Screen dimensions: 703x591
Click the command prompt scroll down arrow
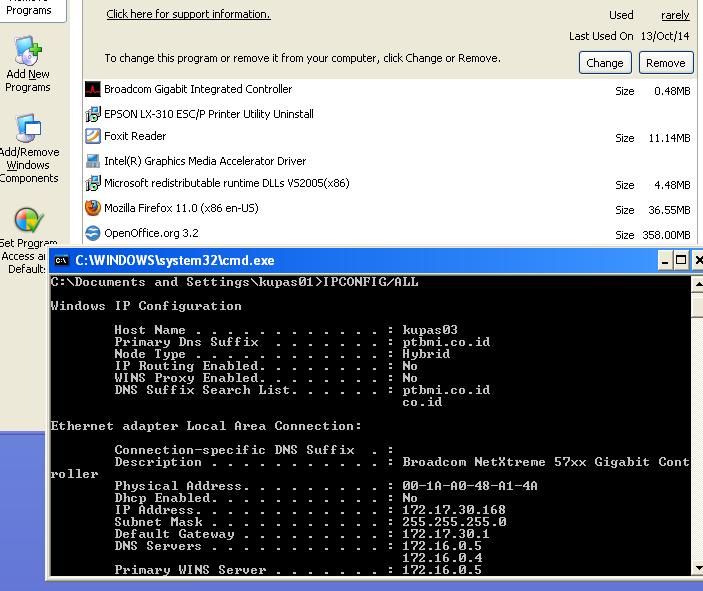697,569
